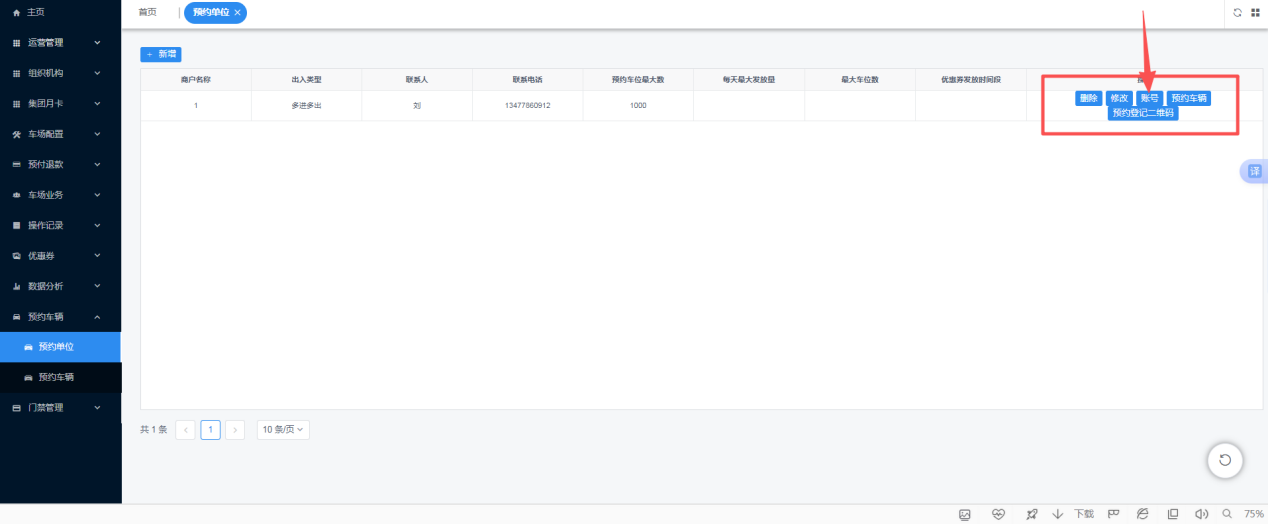Click the 75% zoom level text

[x=1254, y=514]
